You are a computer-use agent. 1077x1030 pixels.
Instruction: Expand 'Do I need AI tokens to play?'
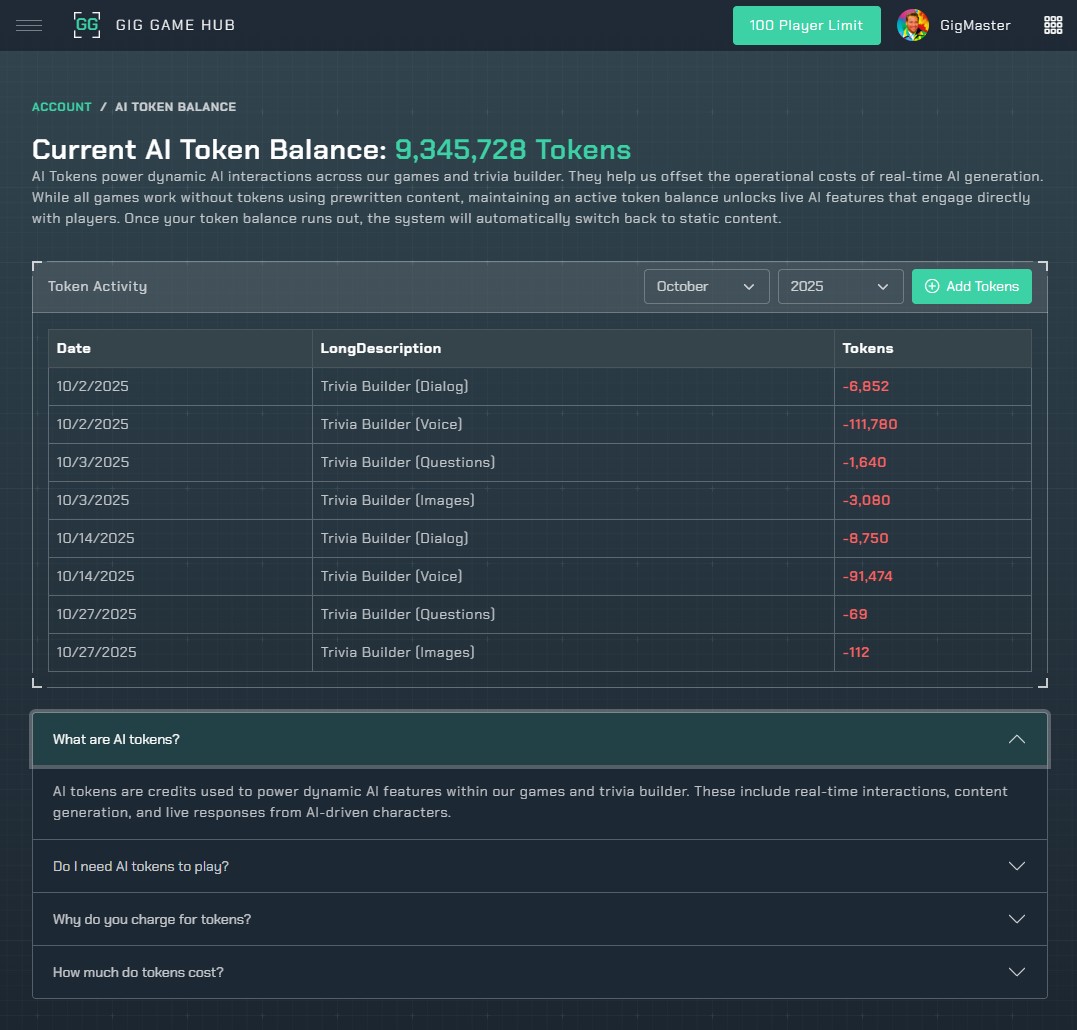[x=540, y=866]
